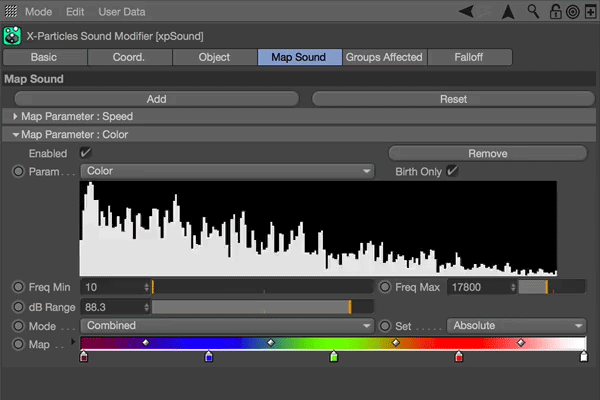600x400 pixels.
Task: Select the Map Sound tab
Action: coord(300,57)
